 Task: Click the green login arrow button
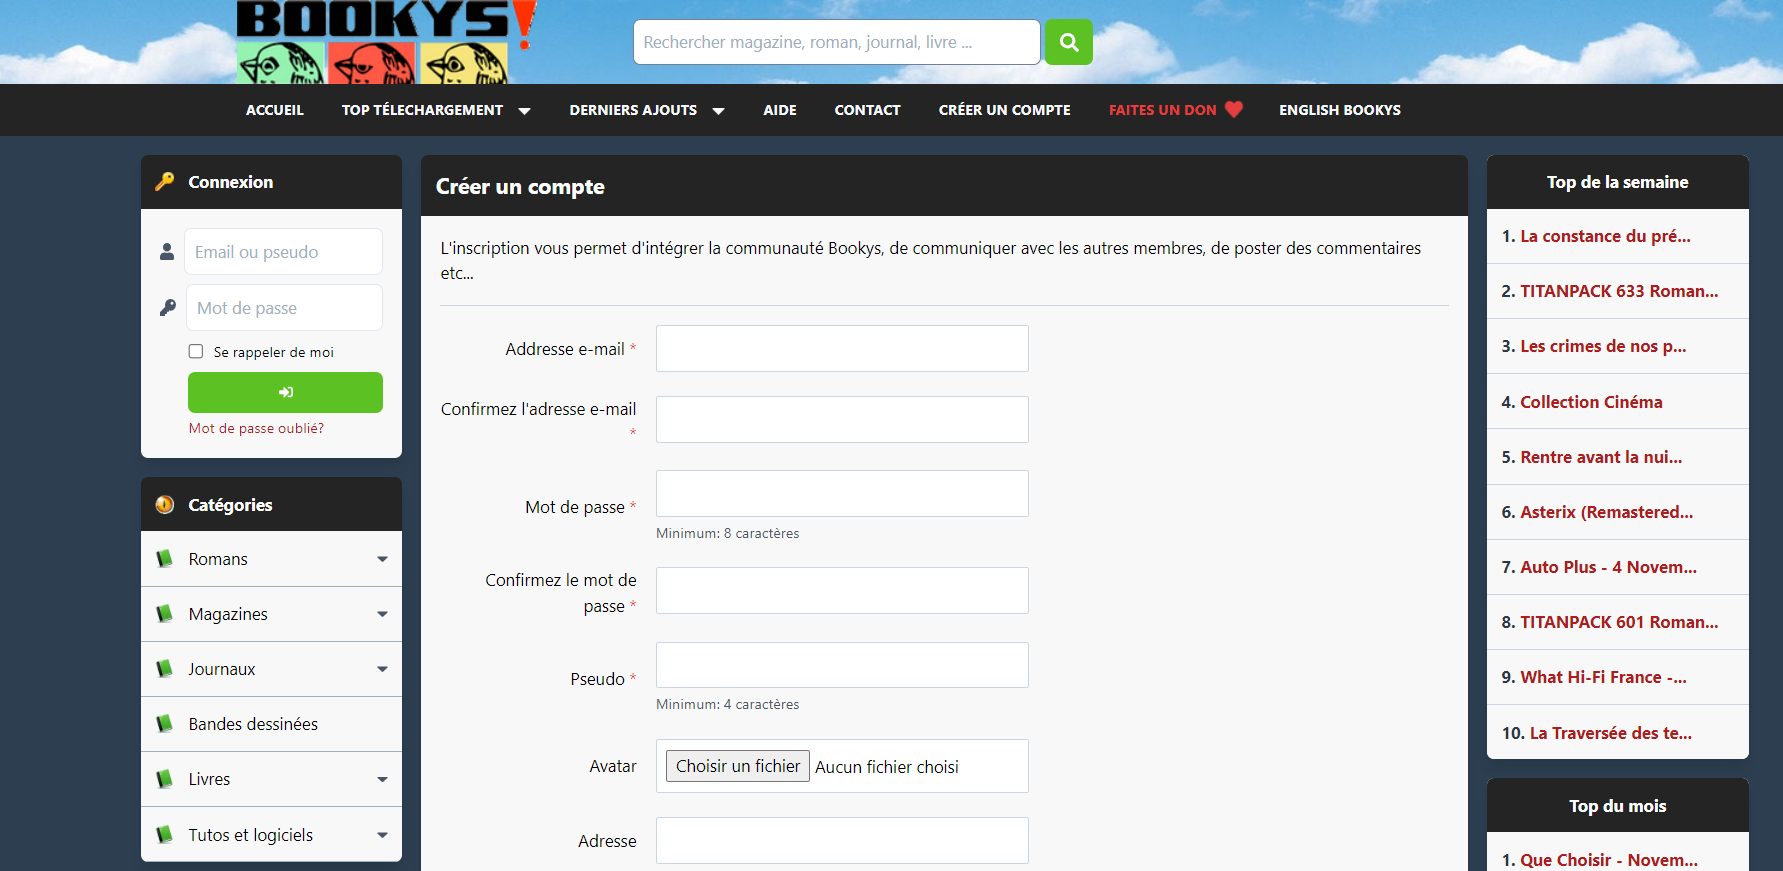click(285, 392)
